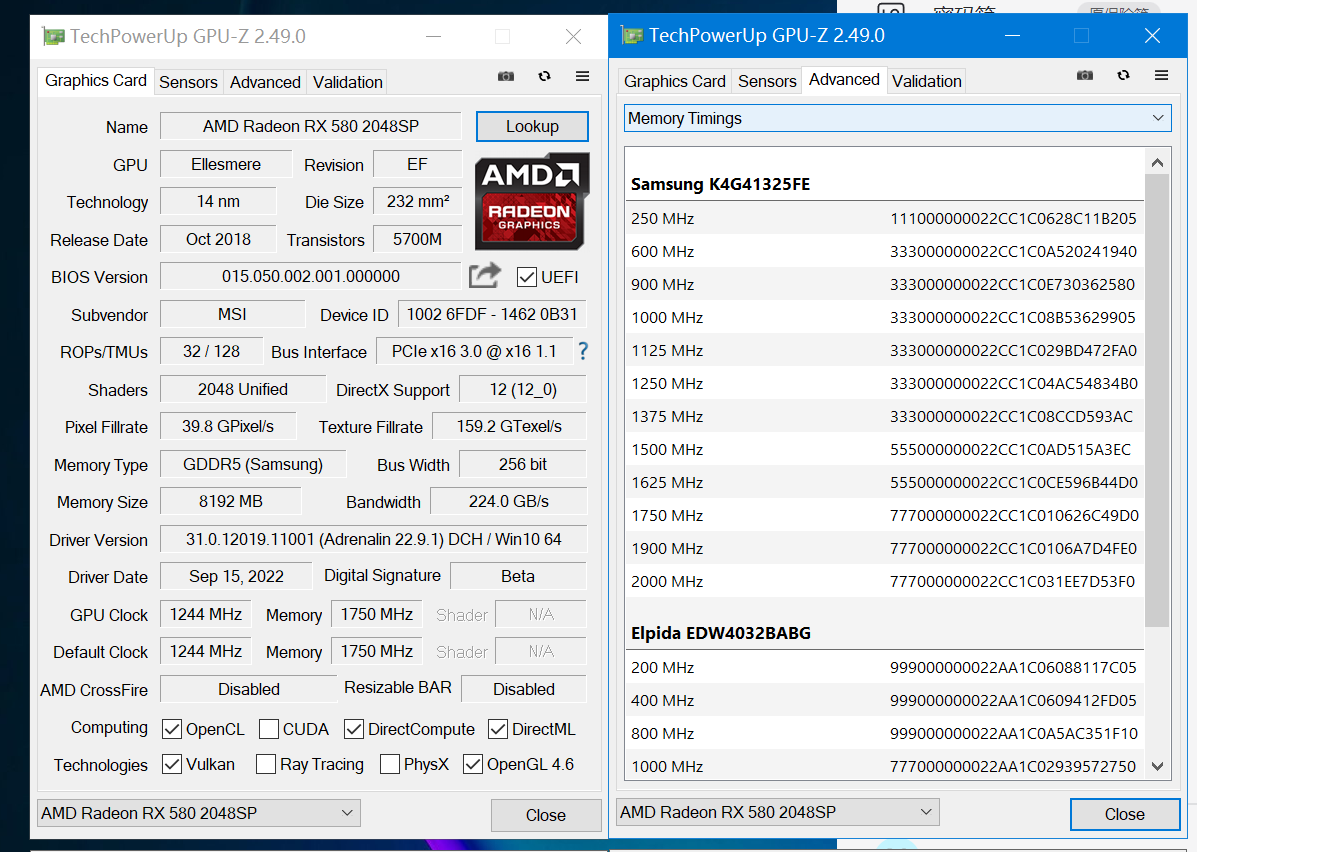Click the BIOS Version field value
The image size is (1320, 852).
311,276
